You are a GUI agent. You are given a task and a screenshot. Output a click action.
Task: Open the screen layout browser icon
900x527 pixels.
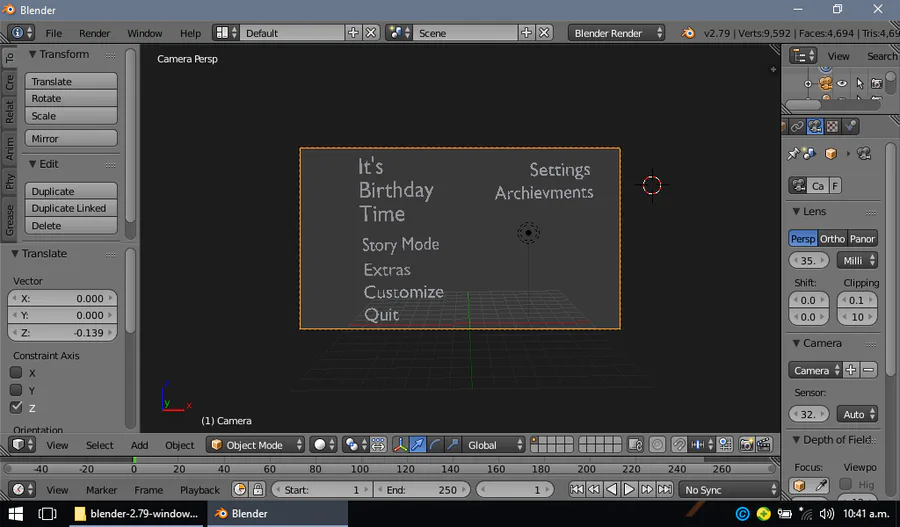click(226, 33)
